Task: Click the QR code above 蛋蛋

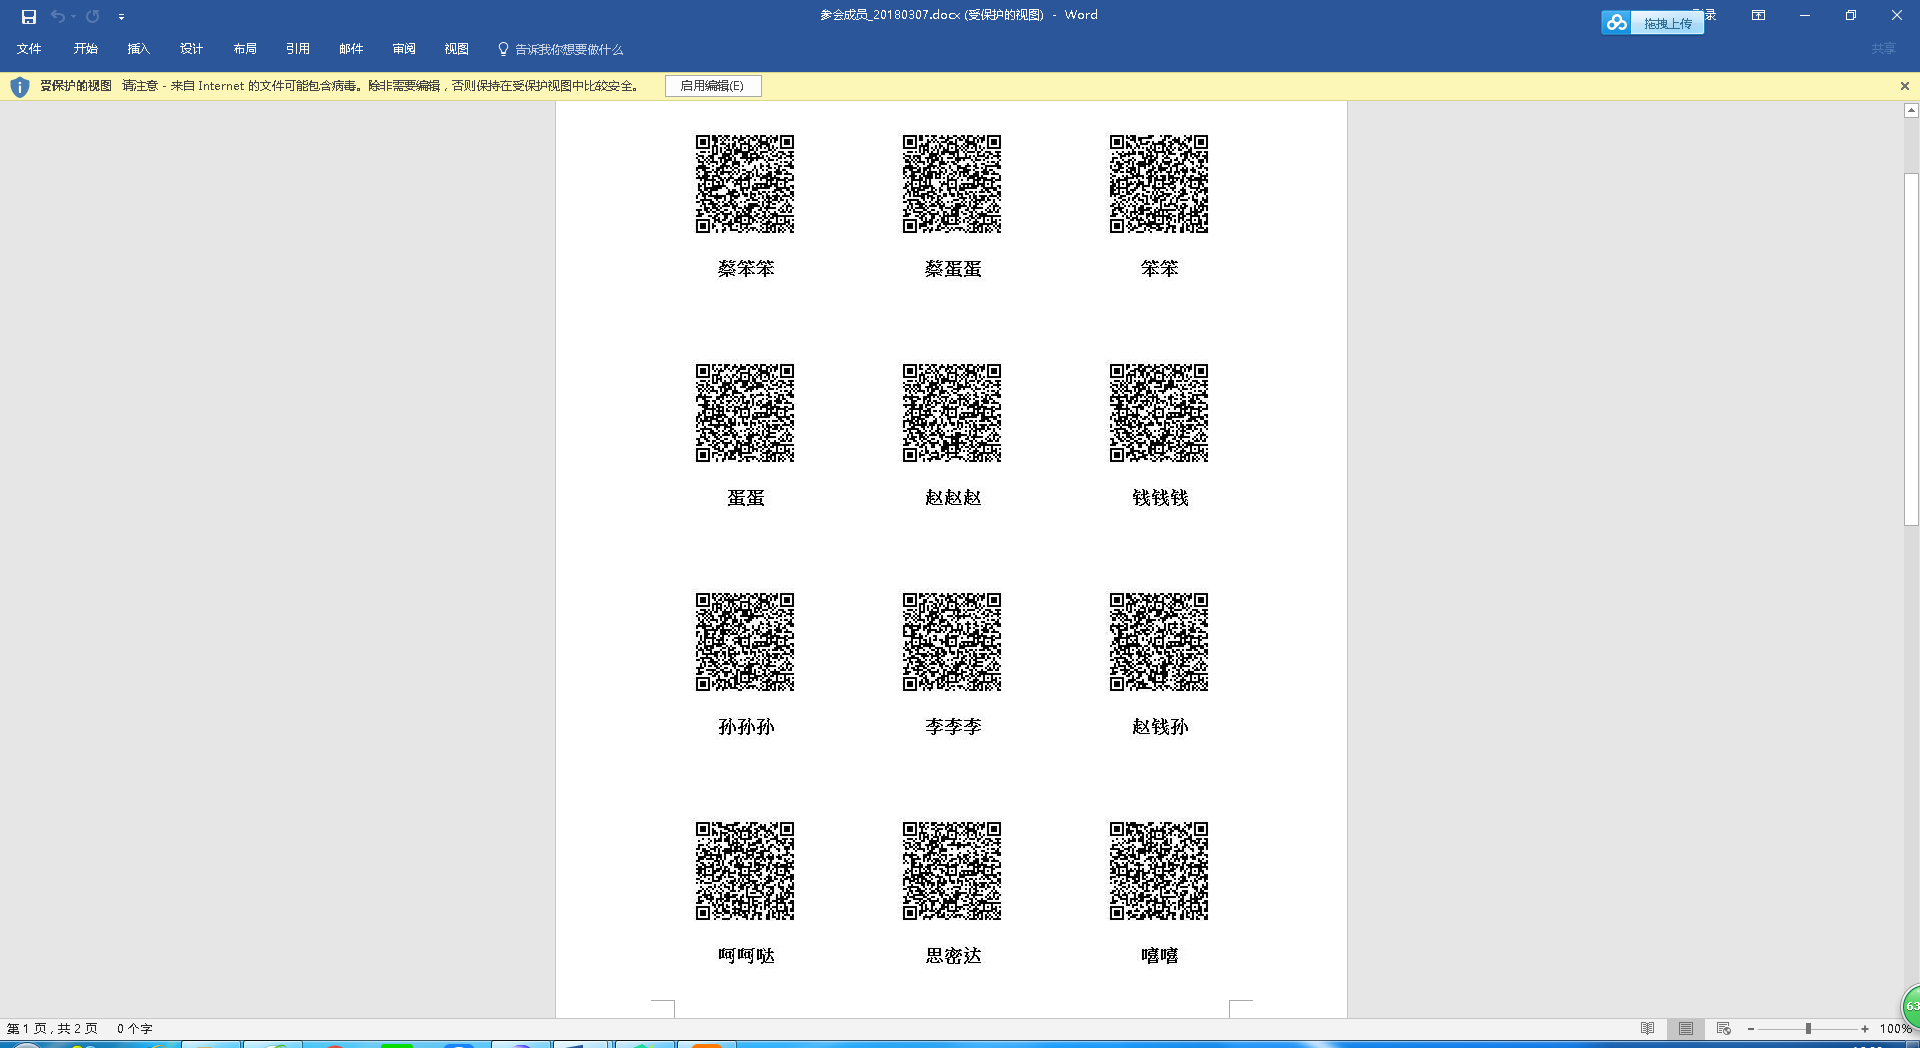Action: click(x=745, y=413)
